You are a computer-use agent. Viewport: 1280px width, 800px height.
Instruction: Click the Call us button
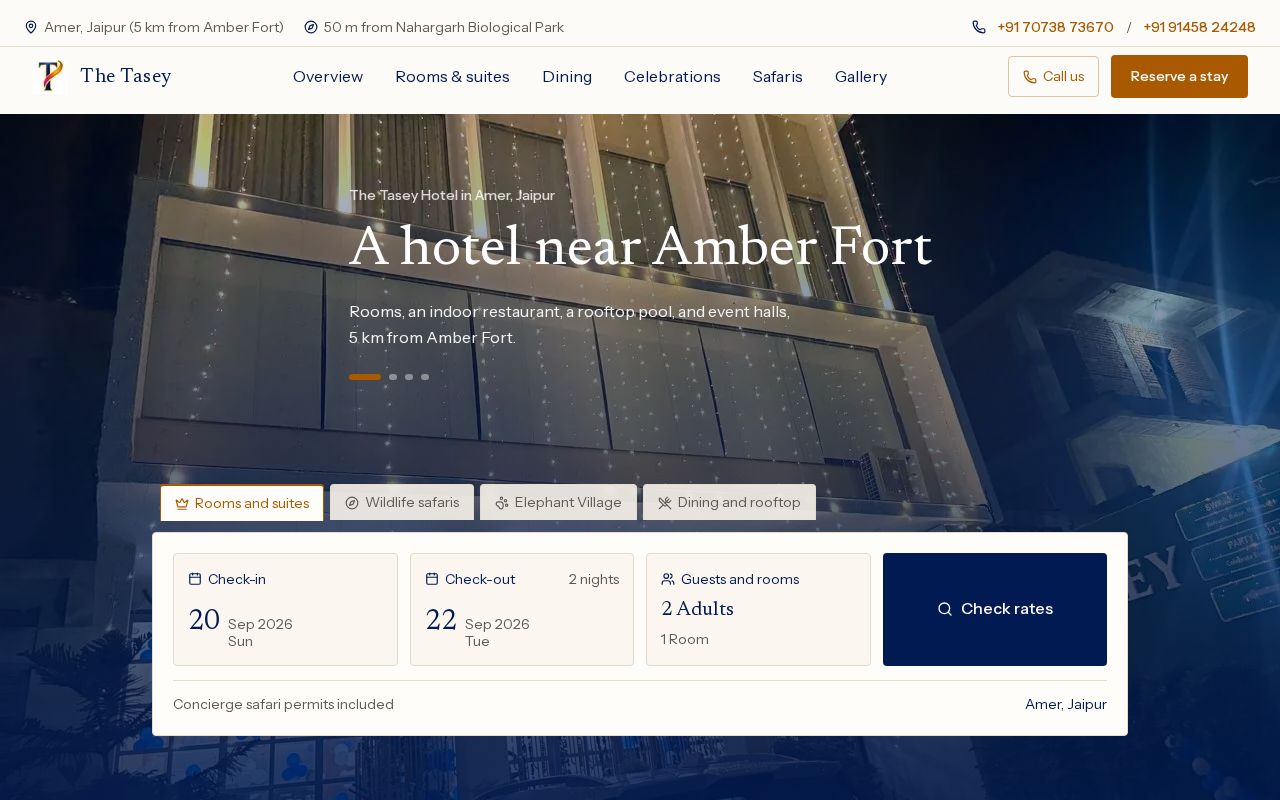(x=1053, y=76)
